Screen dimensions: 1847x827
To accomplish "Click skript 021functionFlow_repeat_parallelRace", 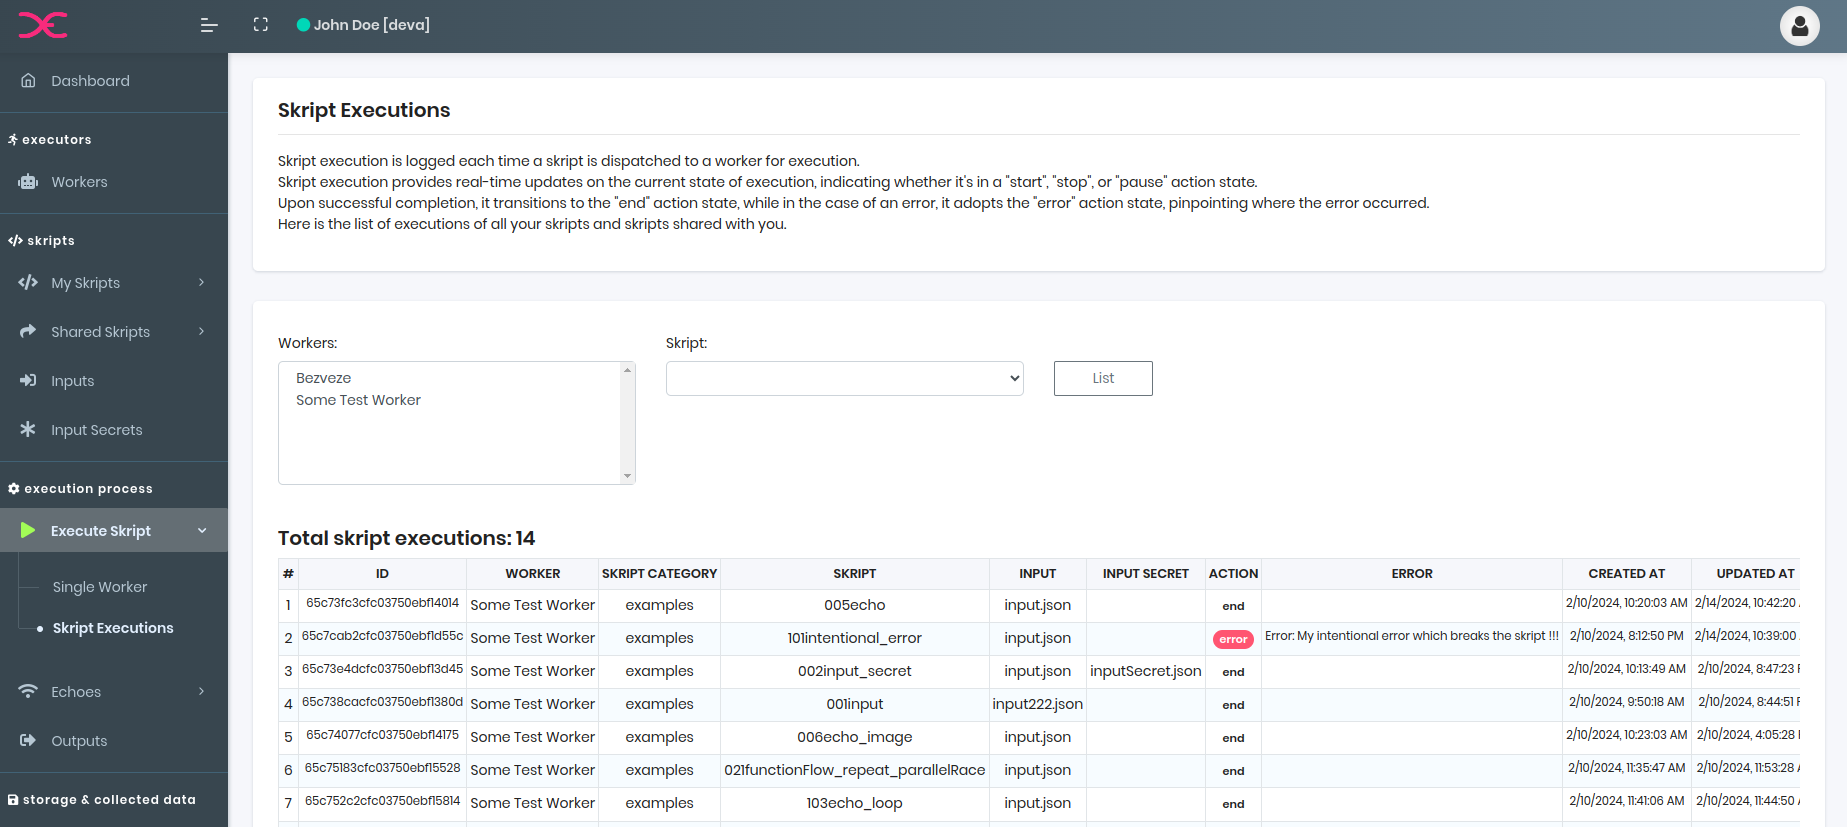I will pos(854,770).
